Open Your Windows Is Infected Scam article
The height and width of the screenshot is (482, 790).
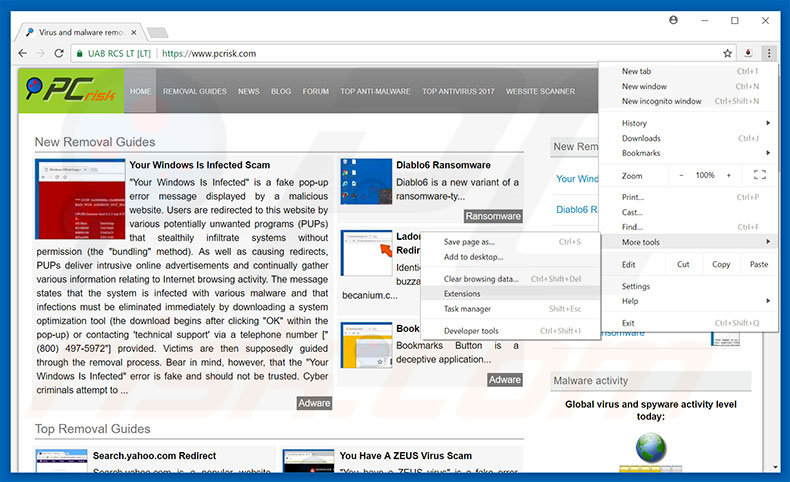[x=200, y=165]
